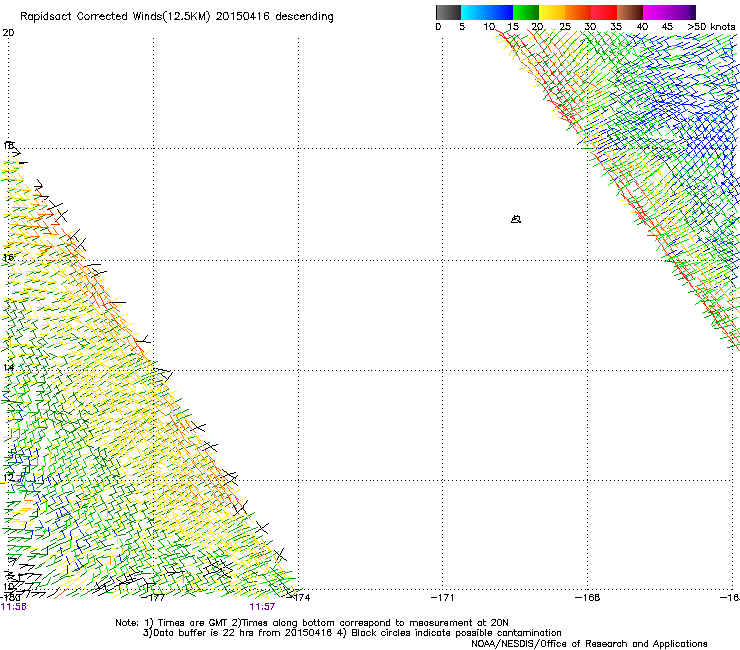Viewport: 740px width, 650px height.
Task: Click the '-177' longitude axis label
Action: click(154, 598)
